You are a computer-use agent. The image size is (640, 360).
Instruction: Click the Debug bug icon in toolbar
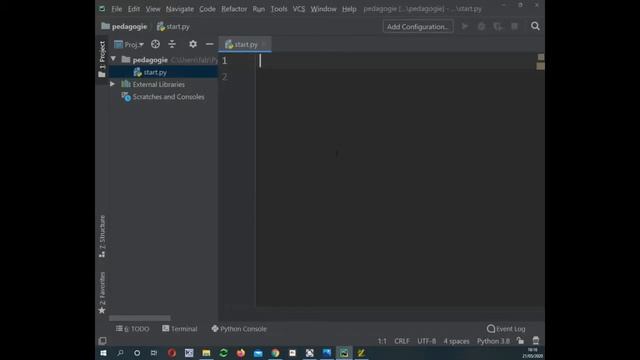(x=481, y=27)
